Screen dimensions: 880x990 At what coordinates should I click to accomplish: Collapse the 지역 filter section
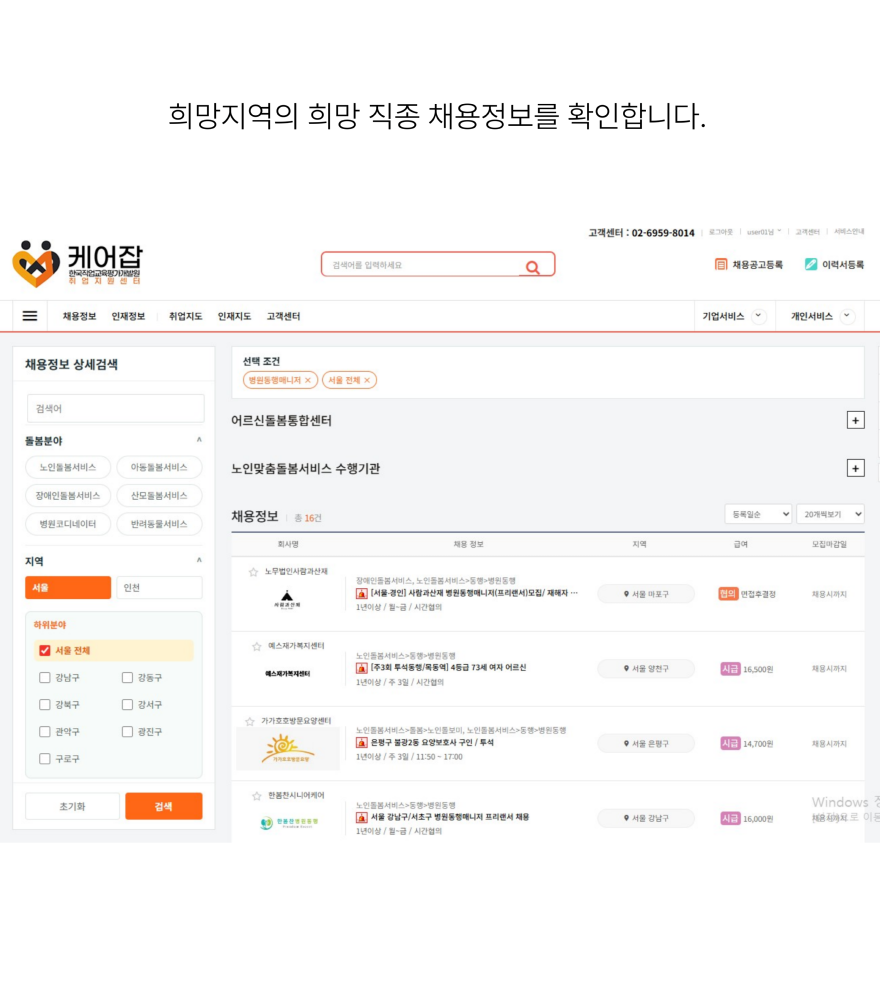[x=199, y=561]
